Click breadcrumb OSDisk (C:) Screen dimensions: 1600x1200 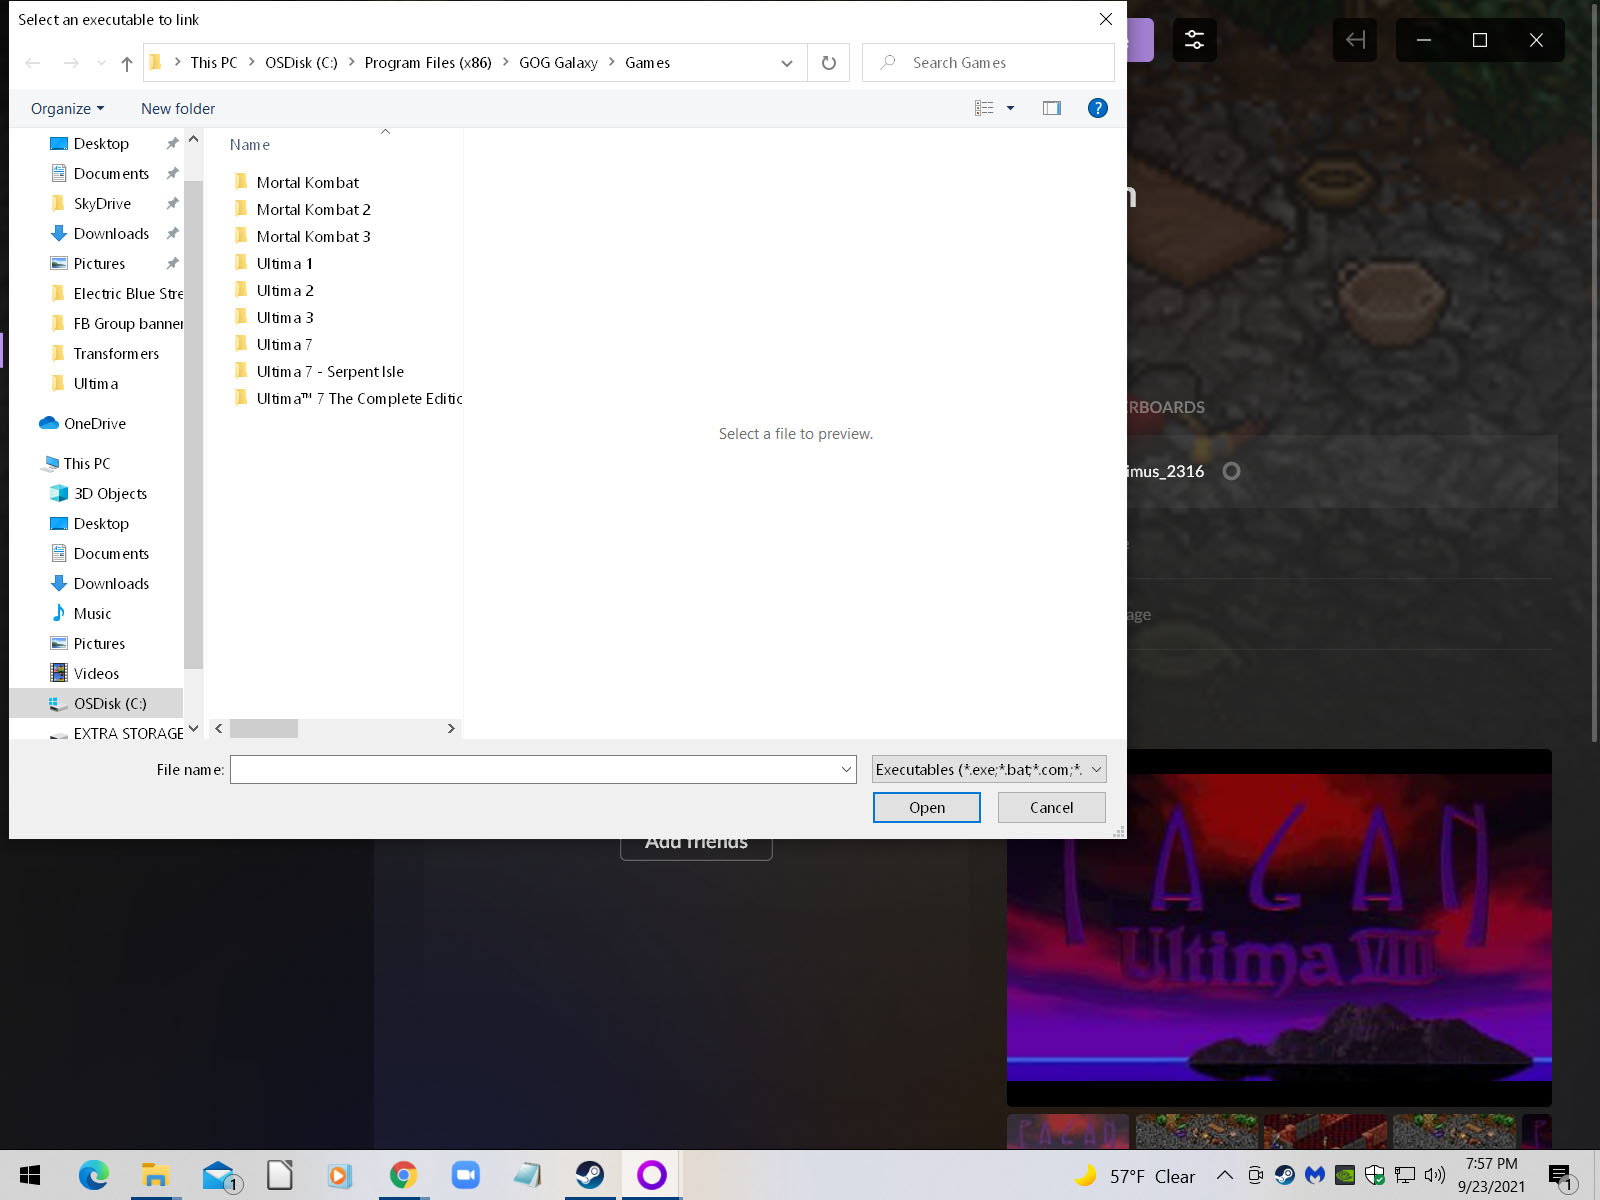[x=301, y=63]
